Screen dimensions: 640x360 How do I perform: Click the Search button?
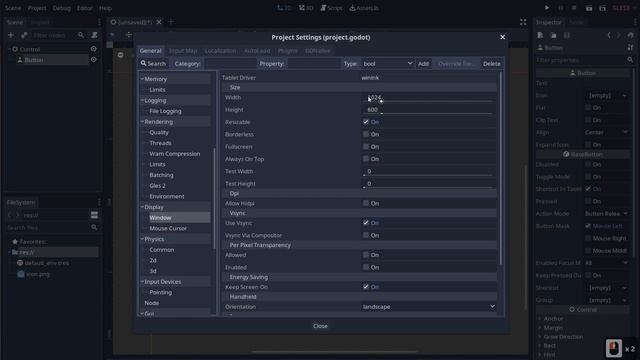[x=153, y=64]
